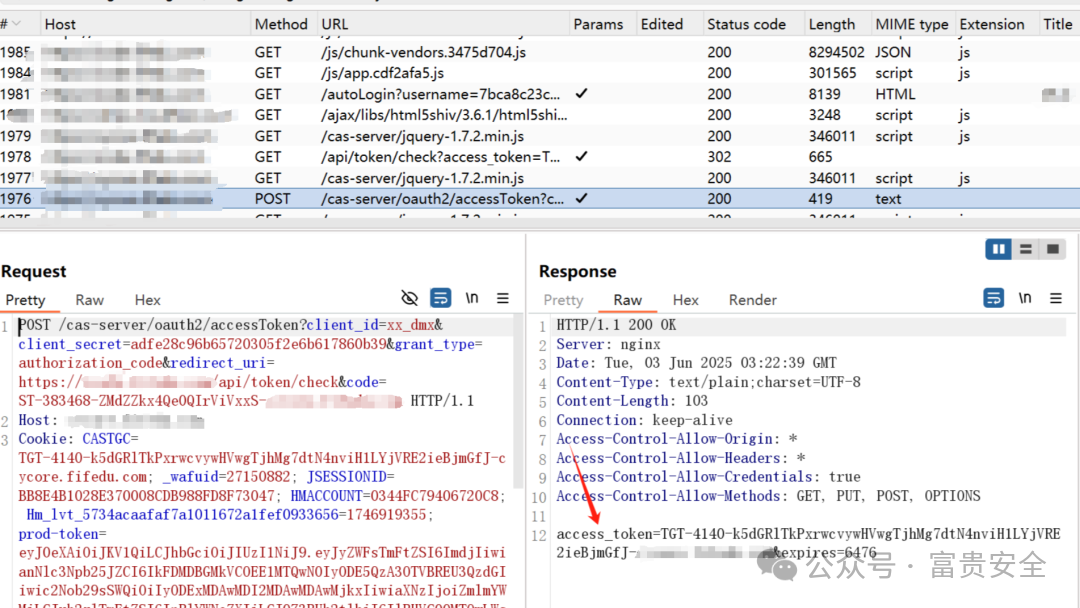
Task: Sort by the # column header arrow
Action: coord(17,24)
